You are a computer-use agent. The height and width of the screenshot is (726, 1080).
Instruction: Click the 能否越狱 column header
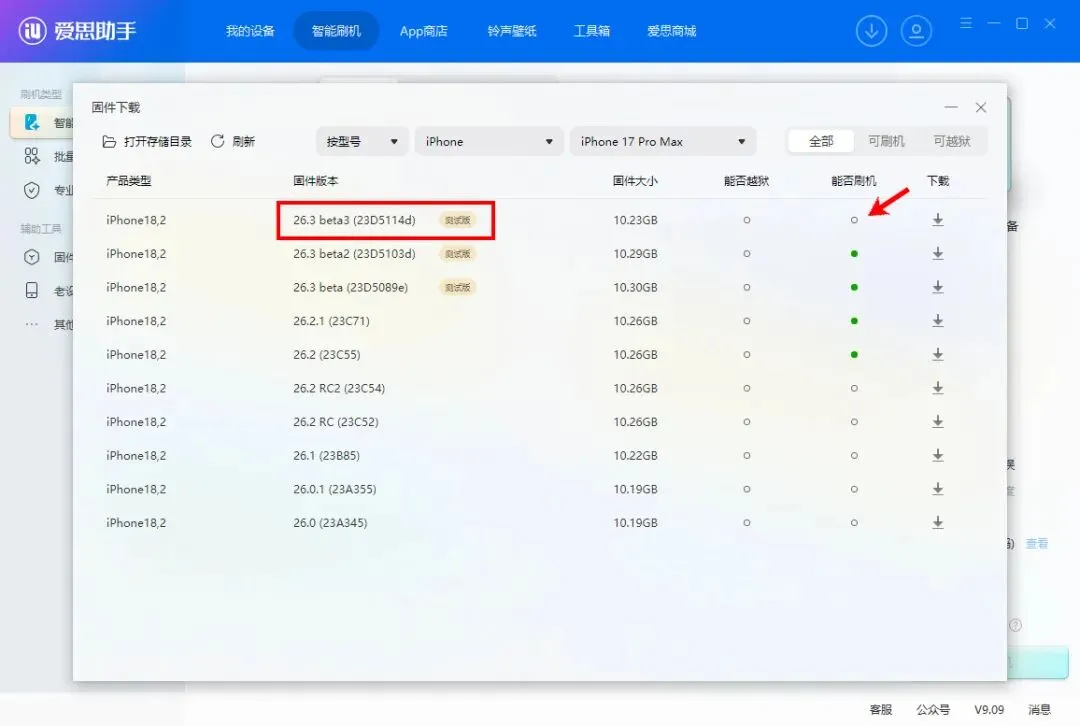[x=746, y=180]
